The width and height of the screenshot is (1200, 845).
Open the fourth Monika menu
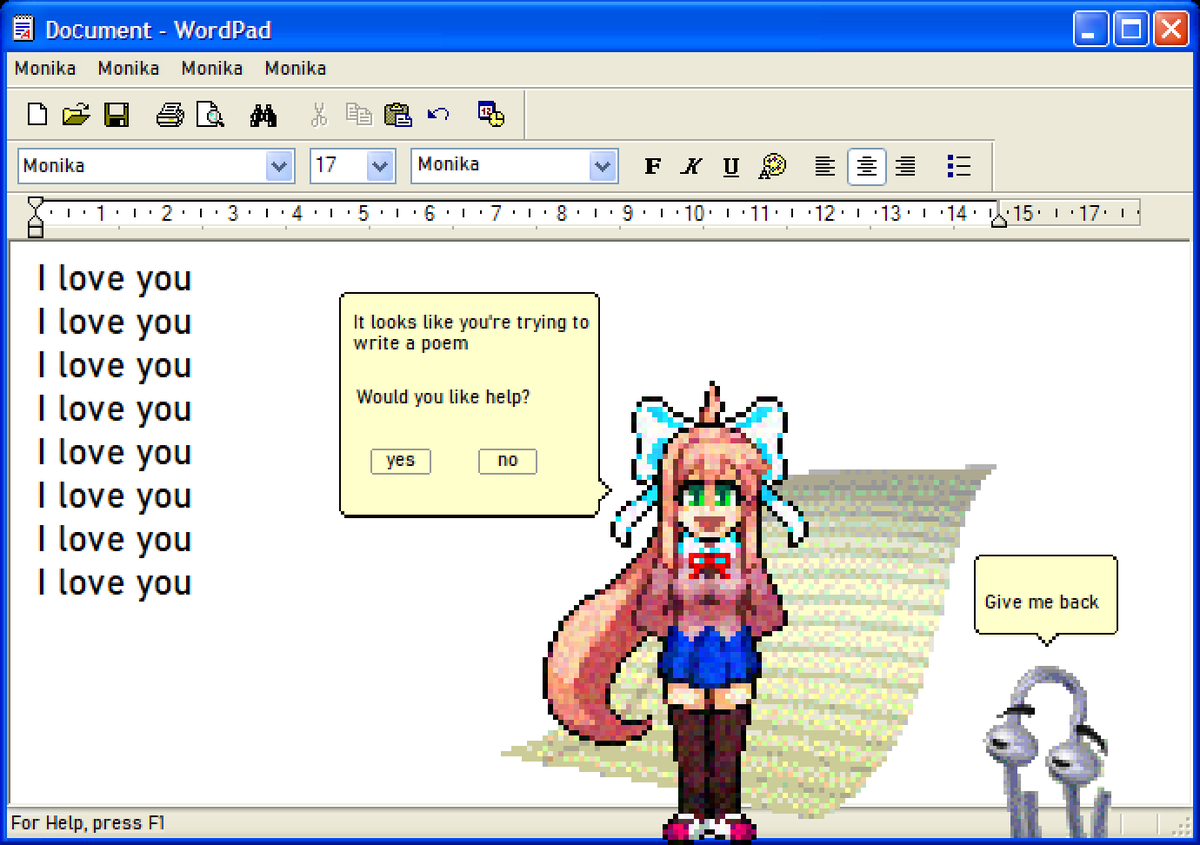click(295, 68)
